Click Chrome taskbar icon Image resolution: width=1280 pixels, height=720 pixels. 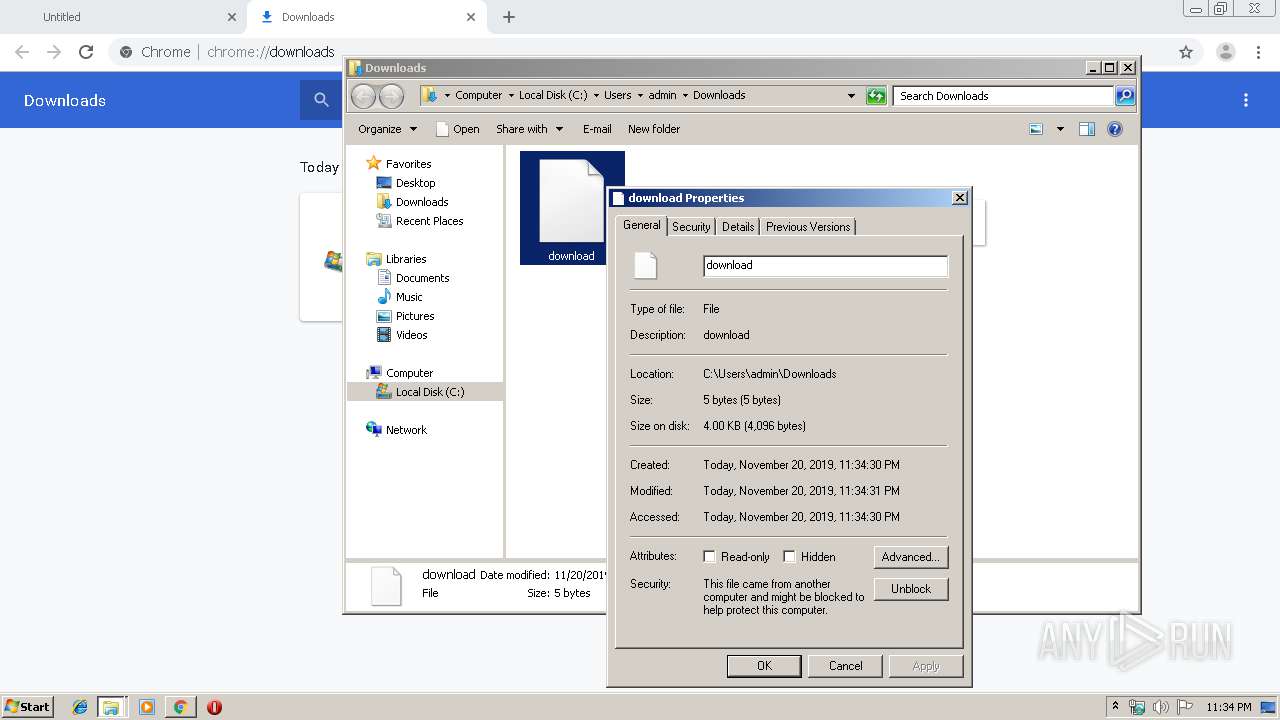click(x=180, y=707)
